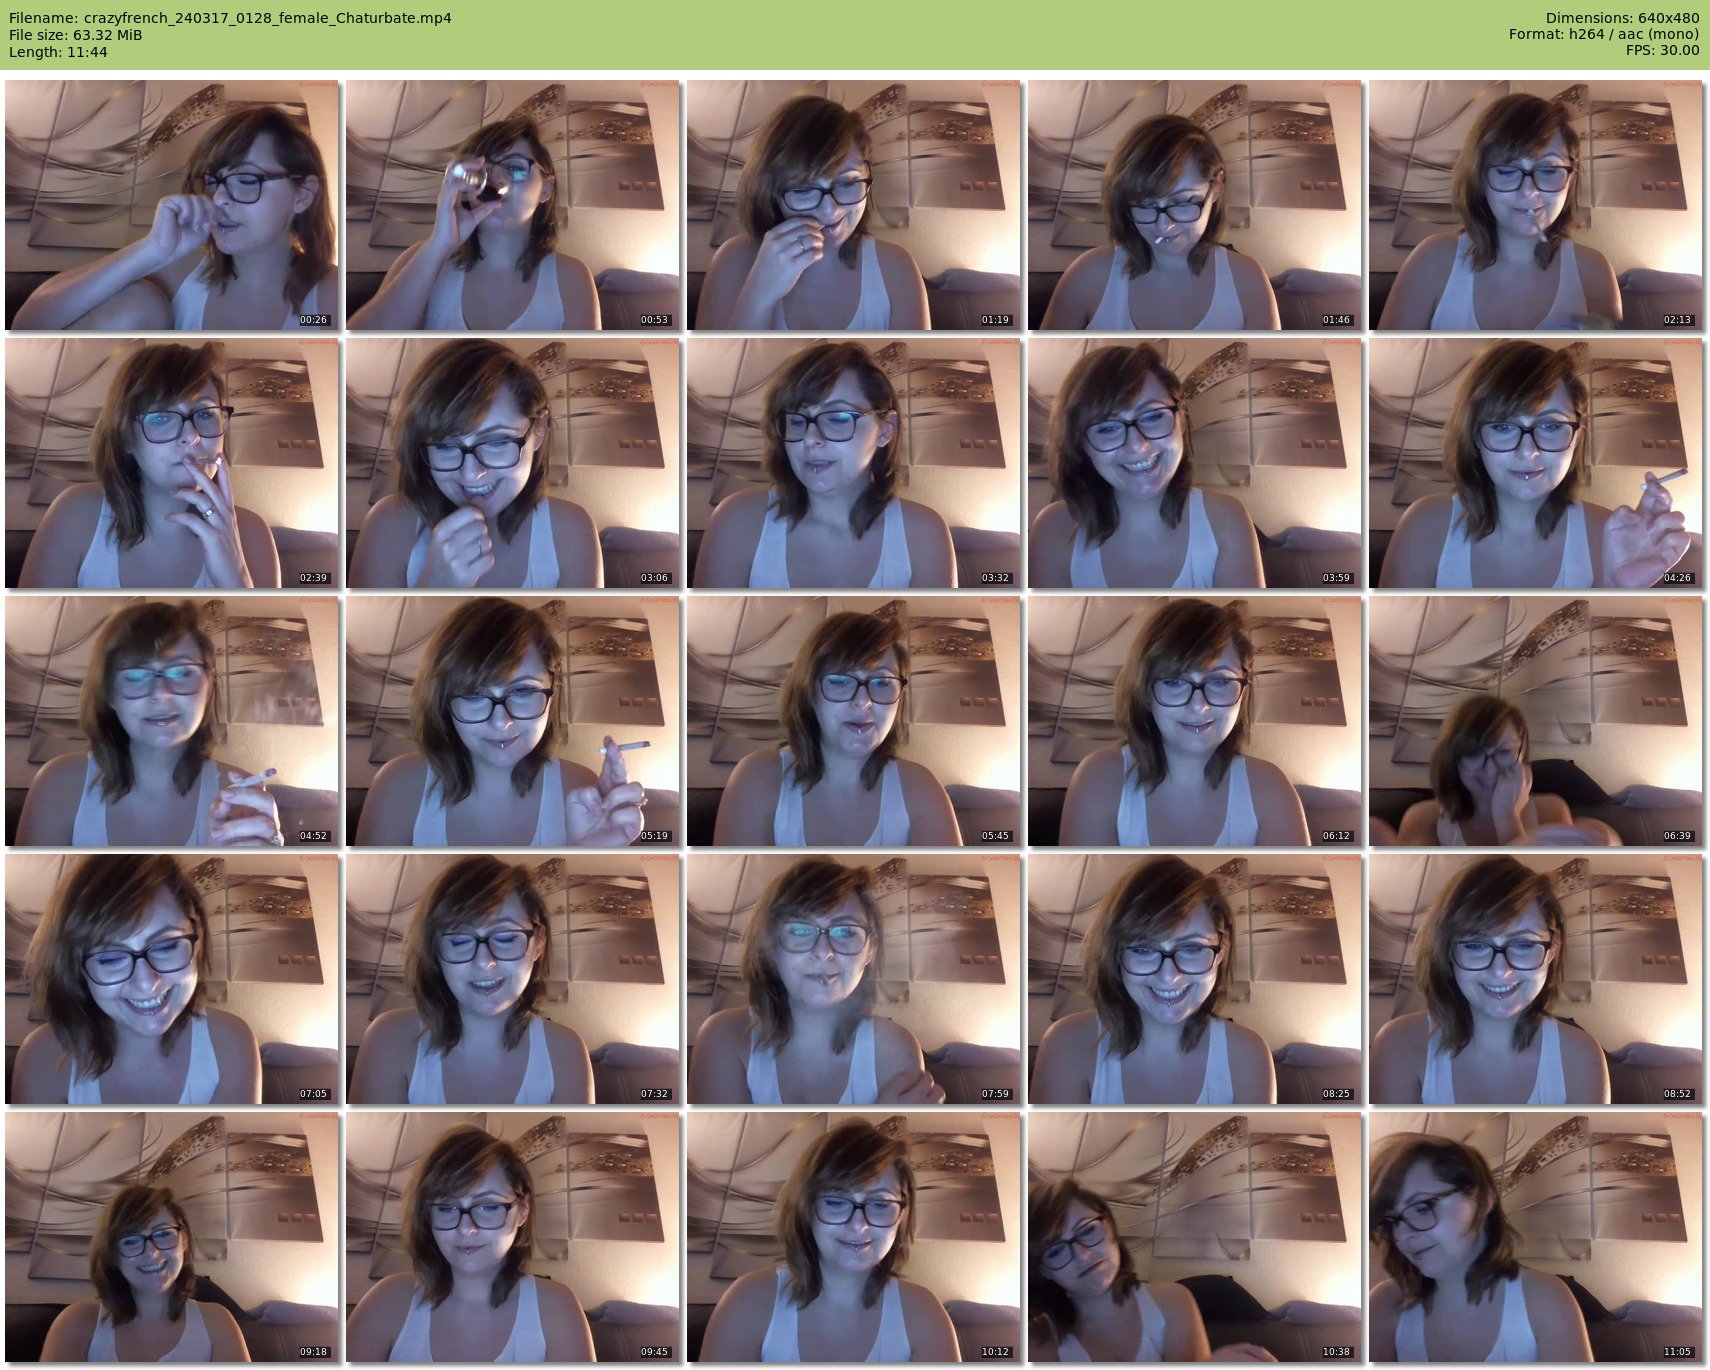Screen dimensions: 1710x1370
Task: Click the Dimensions 640x480 text
Action: (1622, 18)
